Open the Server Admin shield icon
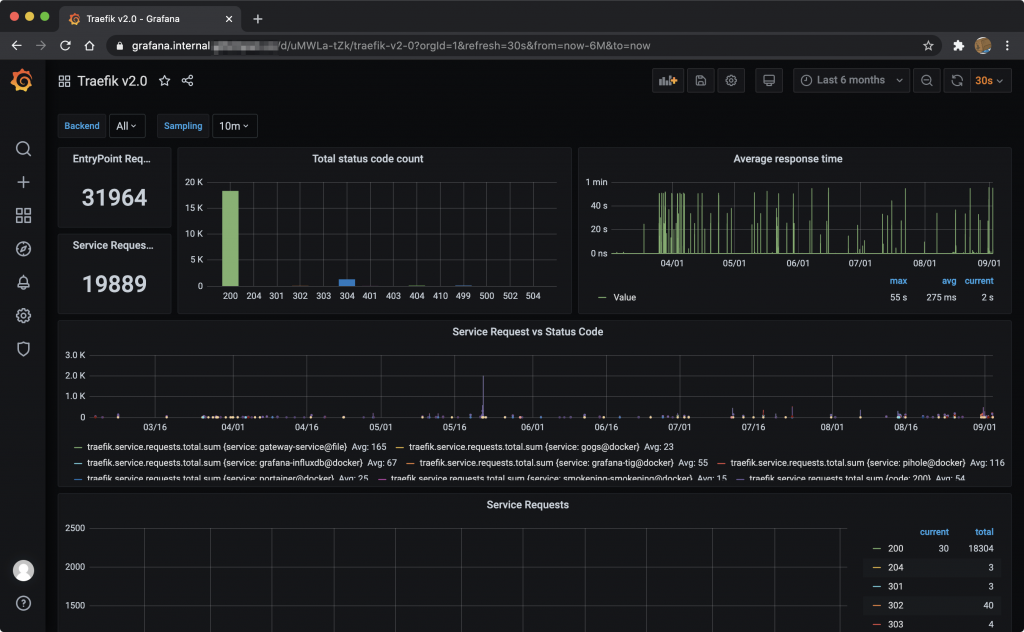This screenshot has height=632, width=1024. [23, 349]
